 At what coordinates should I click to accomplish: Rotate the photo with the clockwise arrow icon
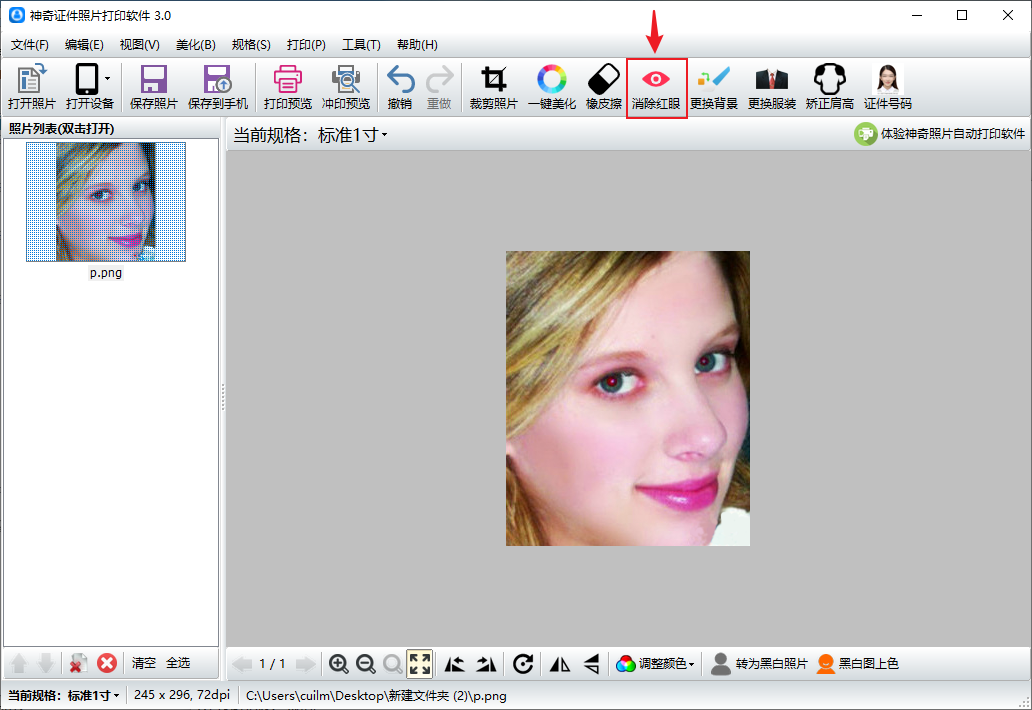click(522, 663)
